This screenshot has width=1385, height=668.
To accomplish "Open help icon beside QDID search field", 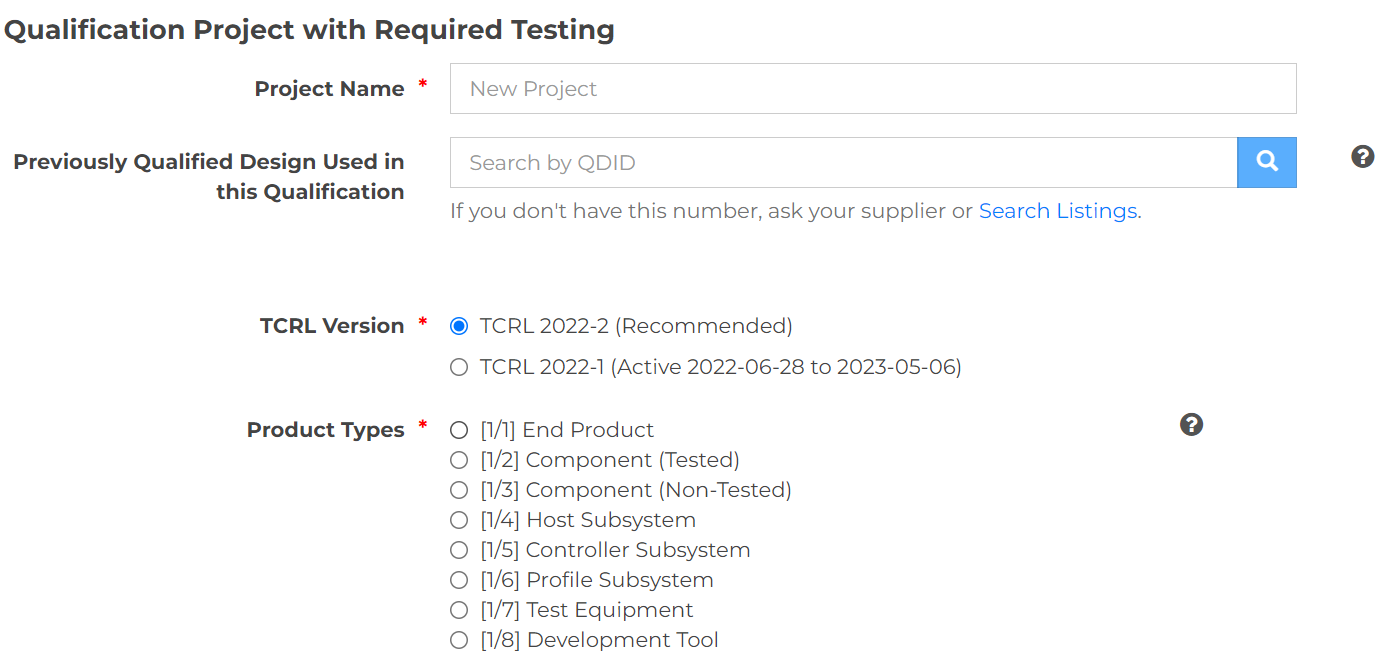I will pyautogui.click(x=1362, y=157).
